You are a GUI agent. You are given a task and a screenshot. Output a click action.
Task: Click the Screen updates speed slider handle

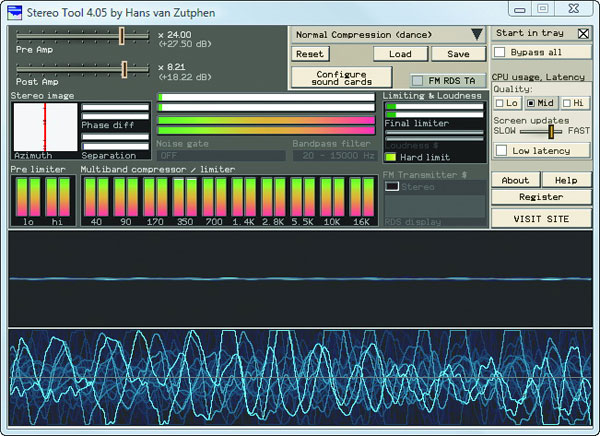[551, 132]
